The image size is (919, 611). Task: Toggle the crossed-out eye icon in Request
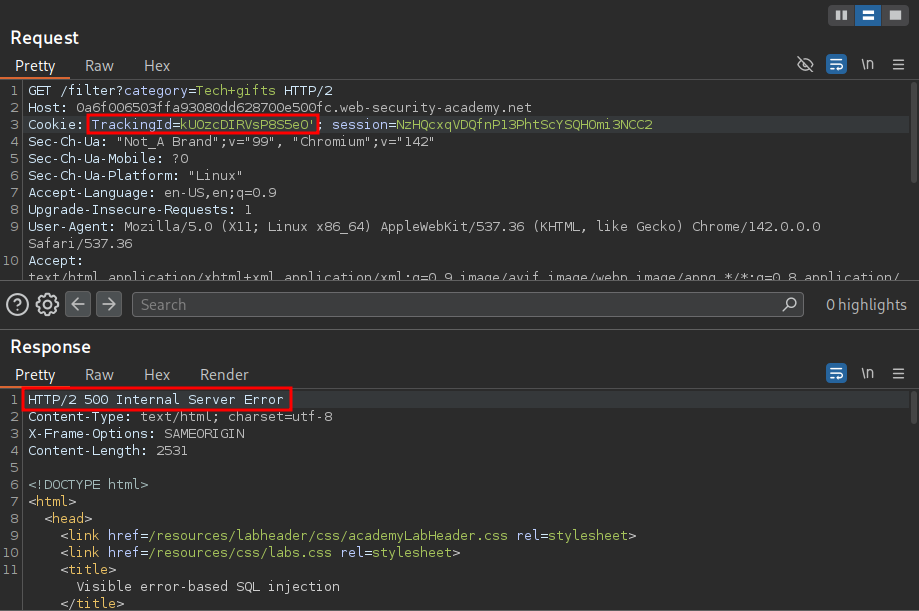coord(805,65)
